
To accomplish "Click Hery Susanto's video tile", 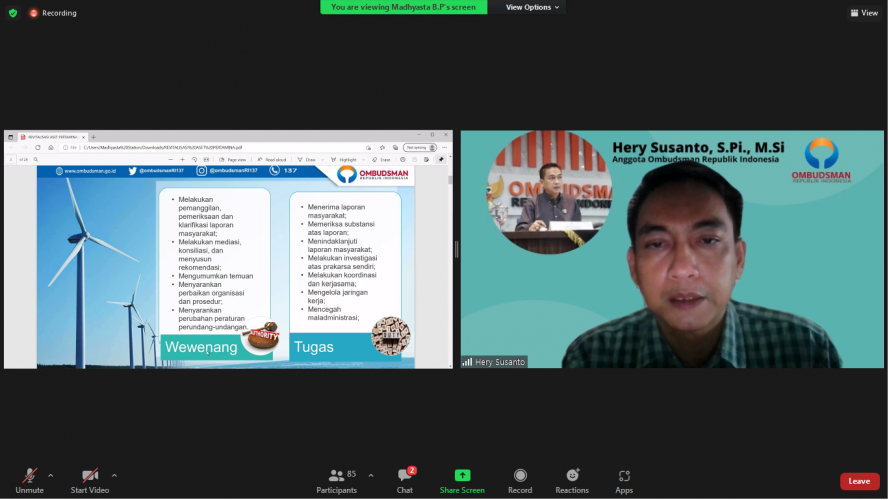I will (x=672, y=249).
